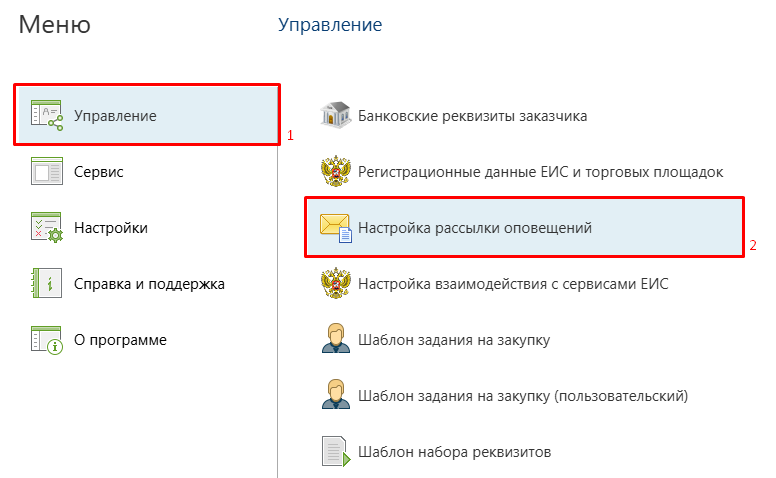The image size is (776, 478).
Task: Select Сервис in the left menu
Action: point(99,172)
